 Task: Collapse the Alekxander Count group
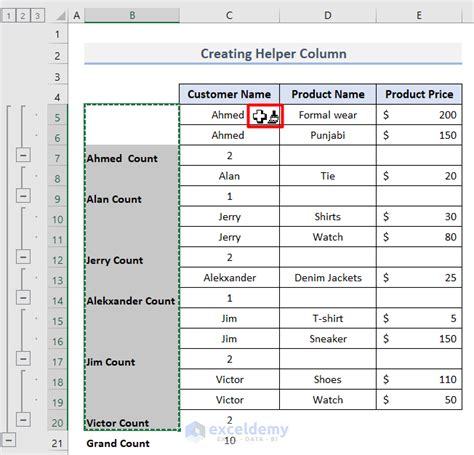click(x=23, y=298)
